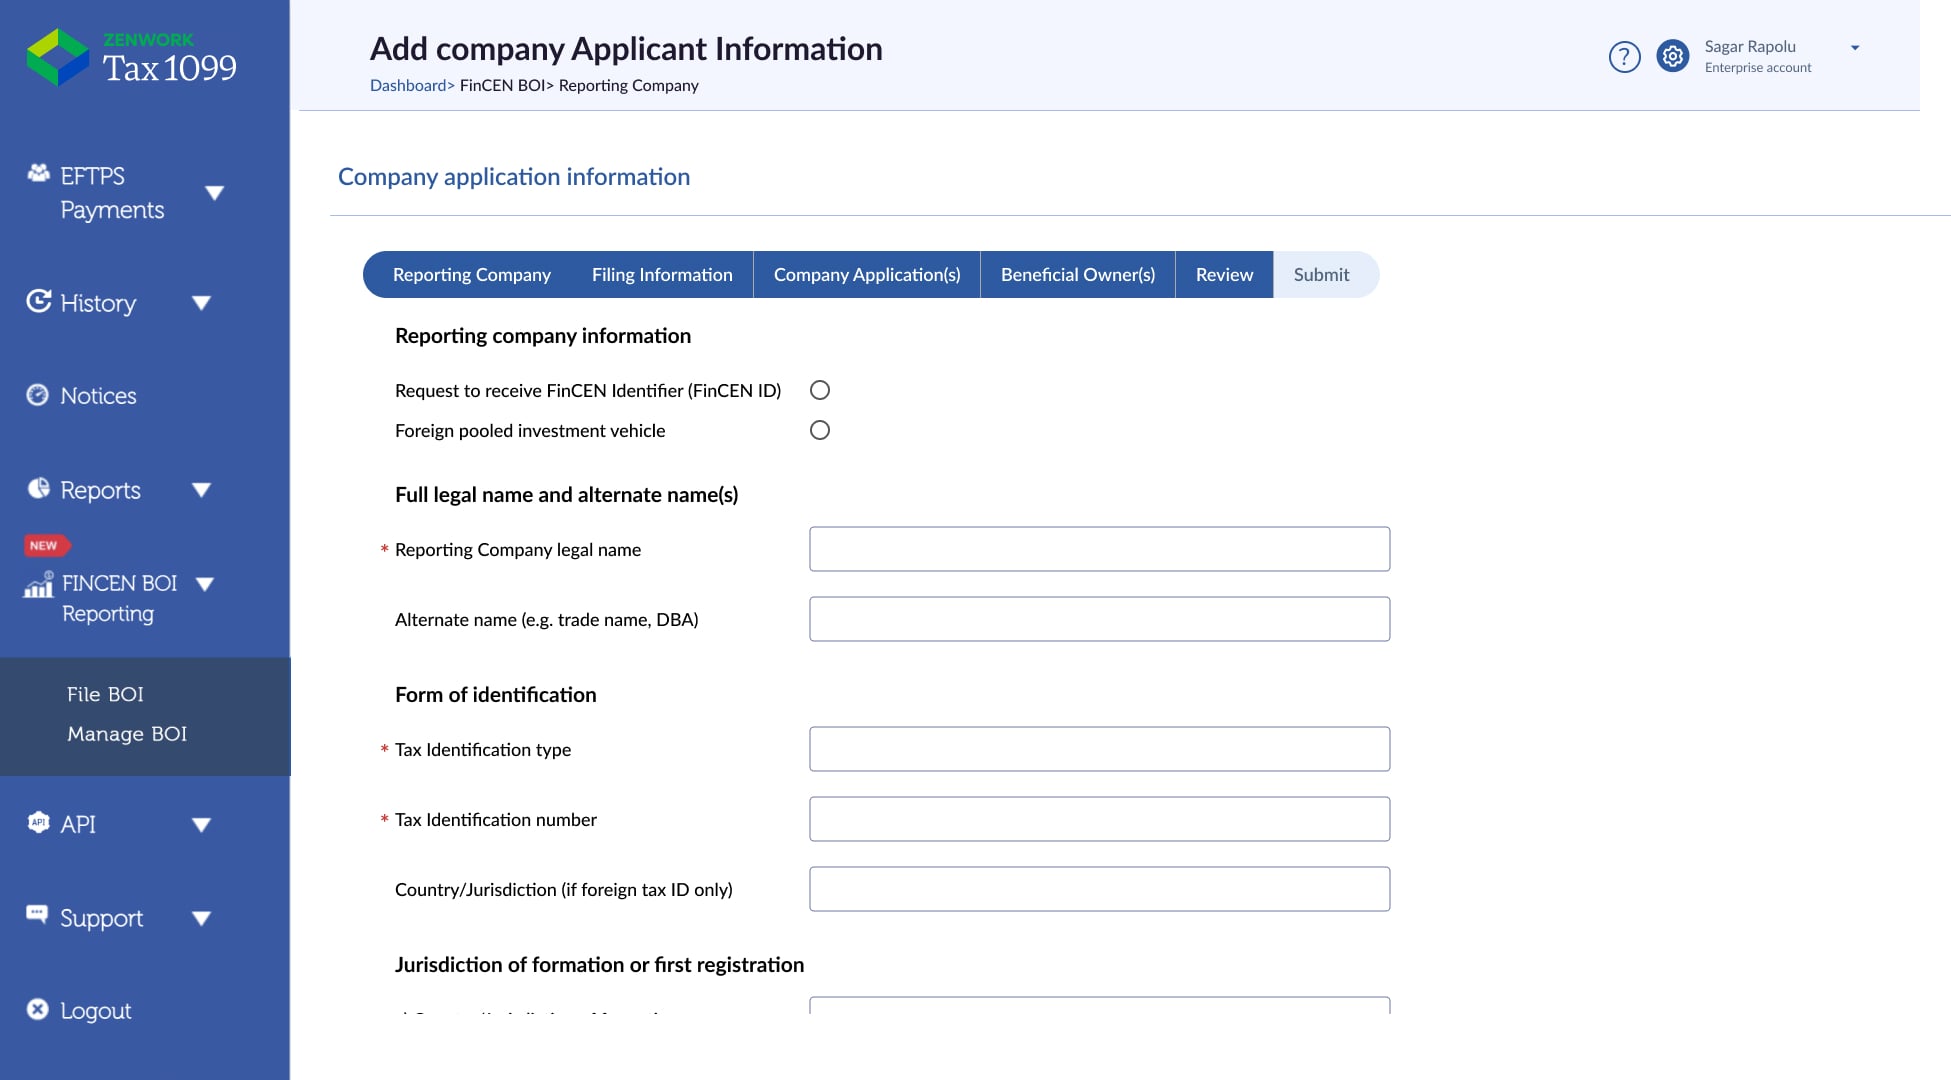Open the Country/Jurisdiction foreign tax ID field

(x=1099, y=889)
